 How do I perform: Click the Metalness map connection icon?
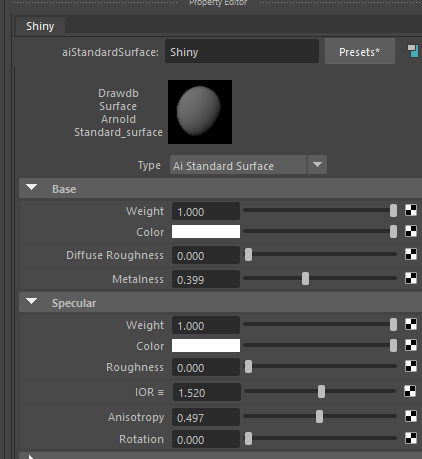click(411, 278)
